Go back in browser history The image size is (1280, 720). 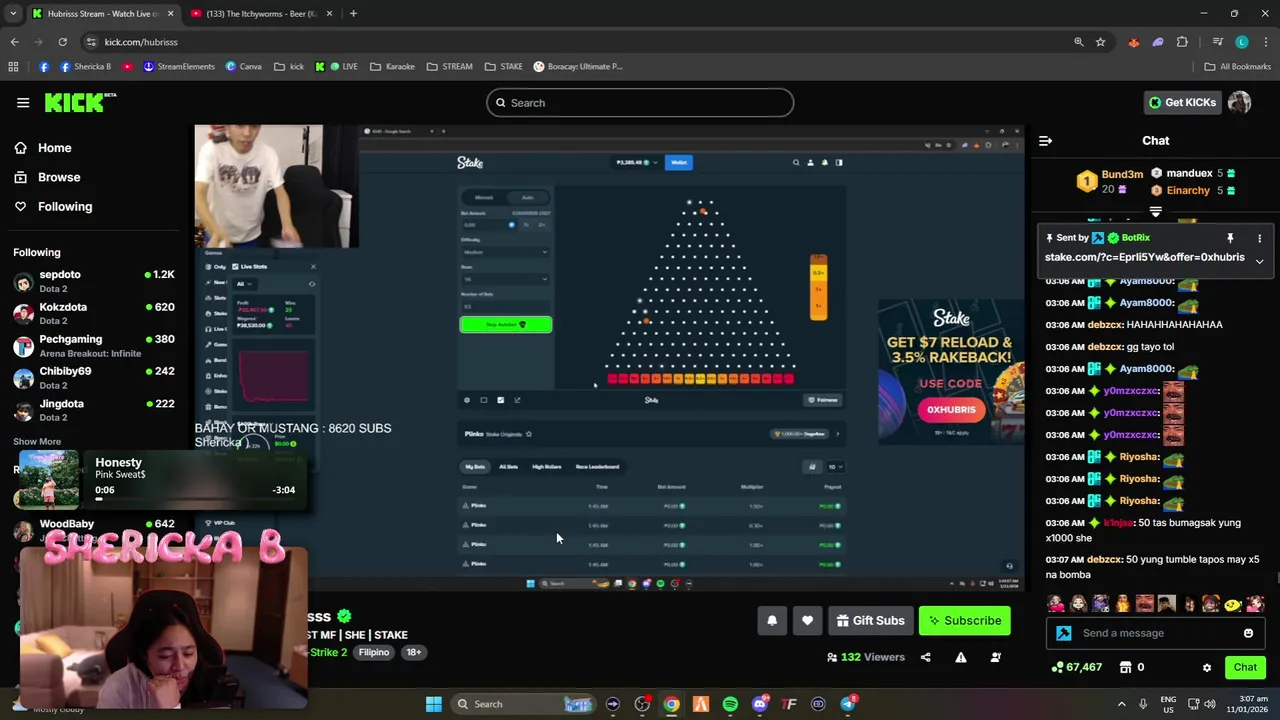click(15, 42)
